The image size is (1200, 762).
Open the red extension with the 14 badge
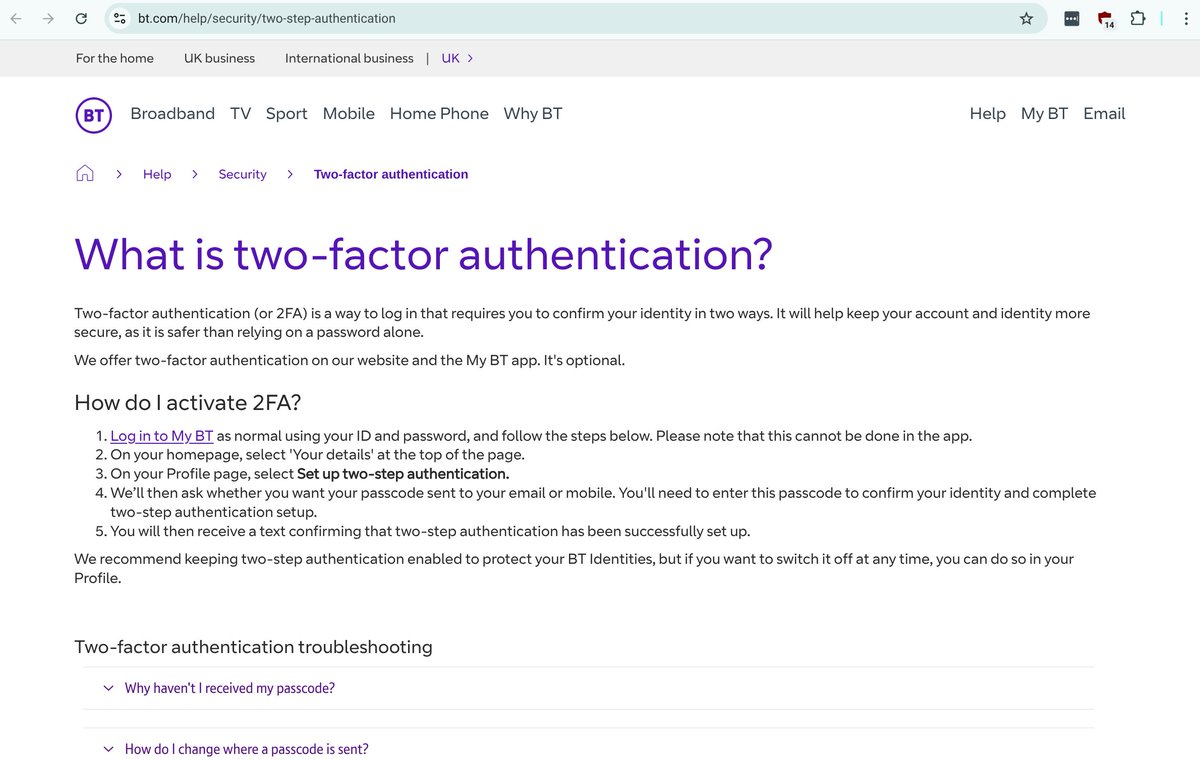[1105, 18]
